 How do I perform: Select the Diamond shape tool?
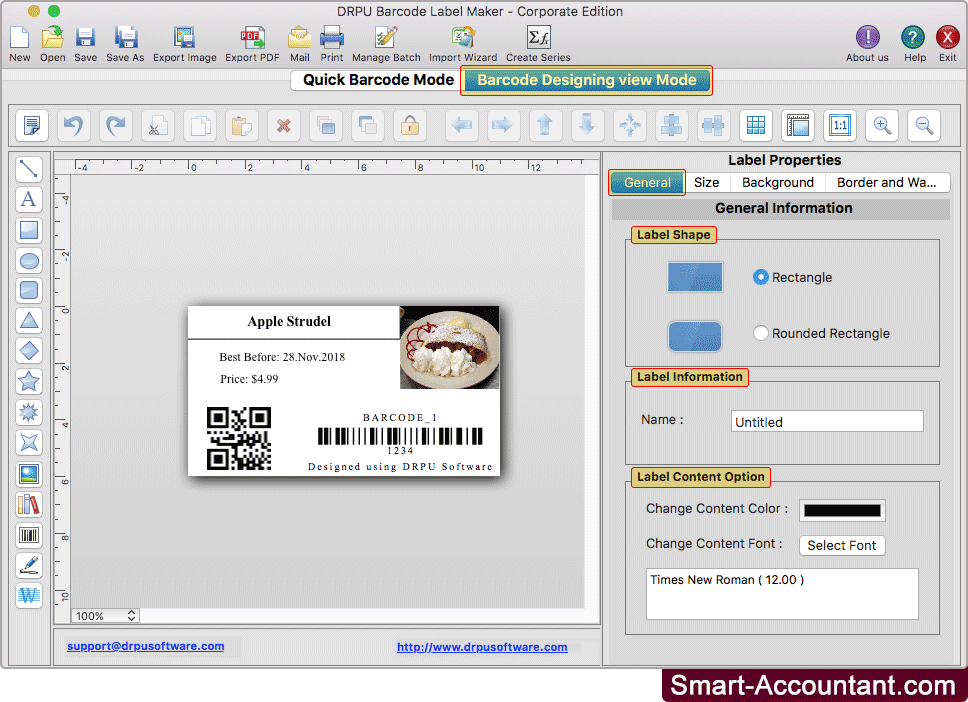[29, 351]
